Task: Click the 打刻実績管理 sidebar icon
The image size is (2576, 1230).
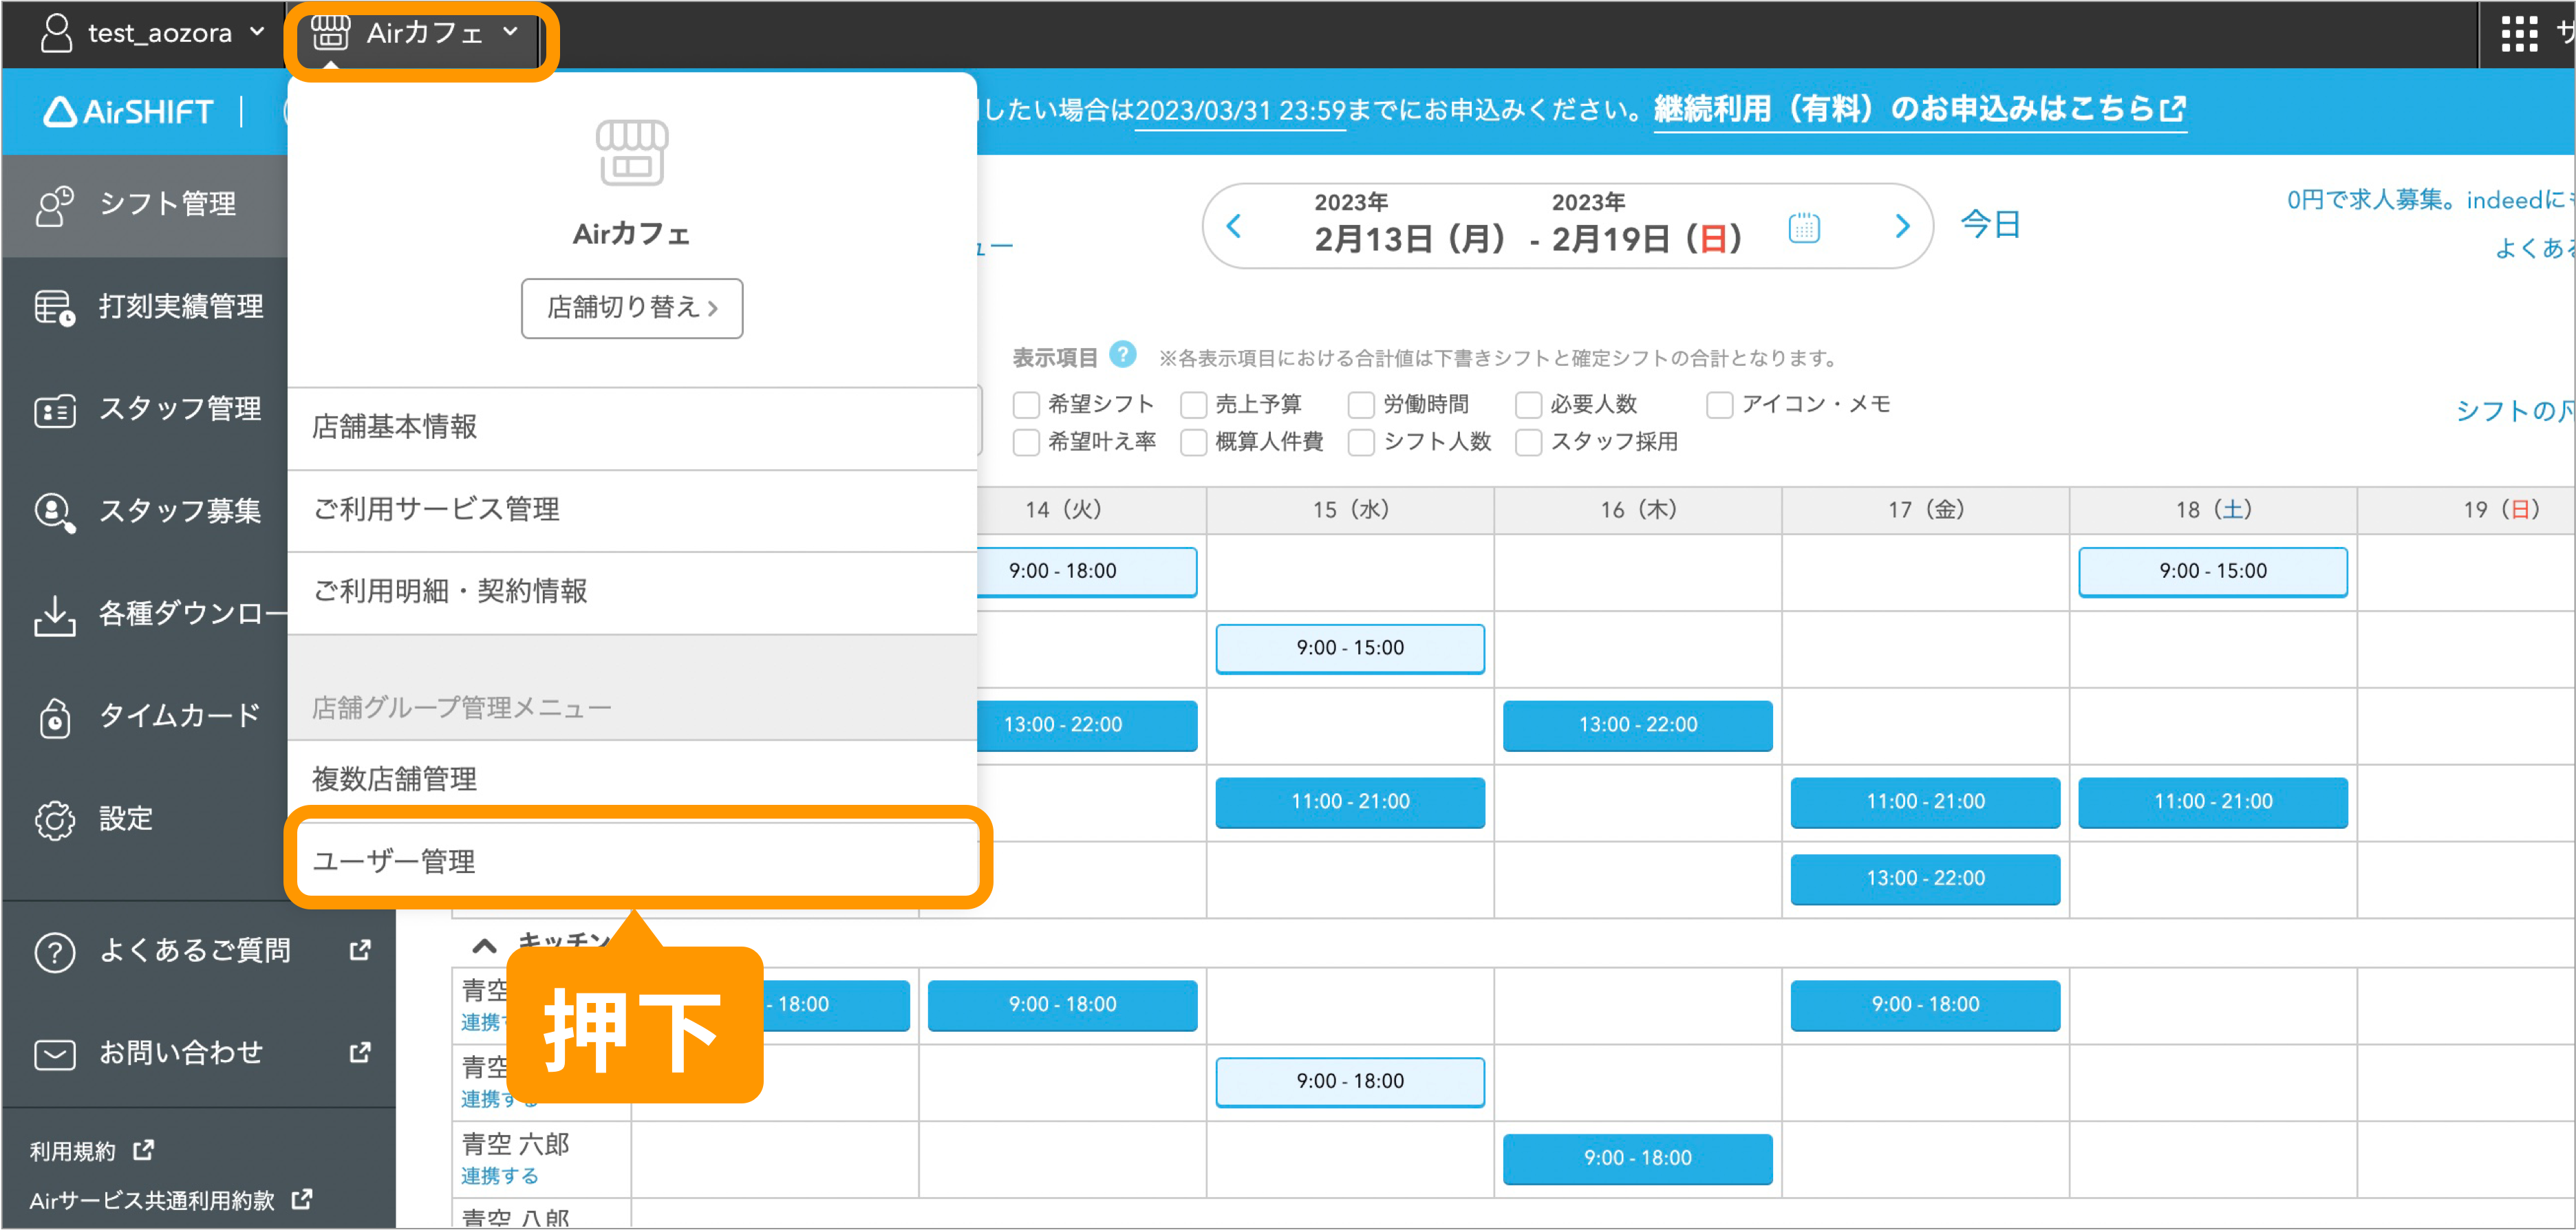Action: (55, 307)
